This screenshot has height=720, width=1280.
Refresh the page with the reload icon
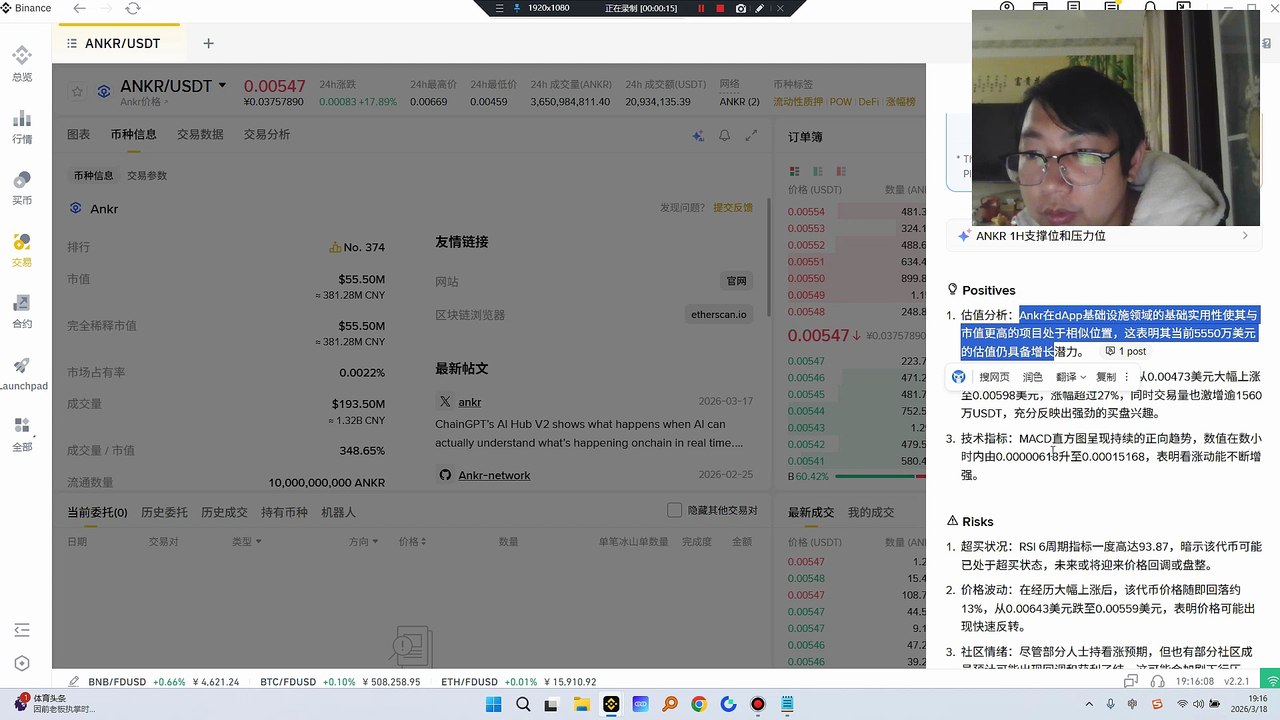(x=133, y=8)
